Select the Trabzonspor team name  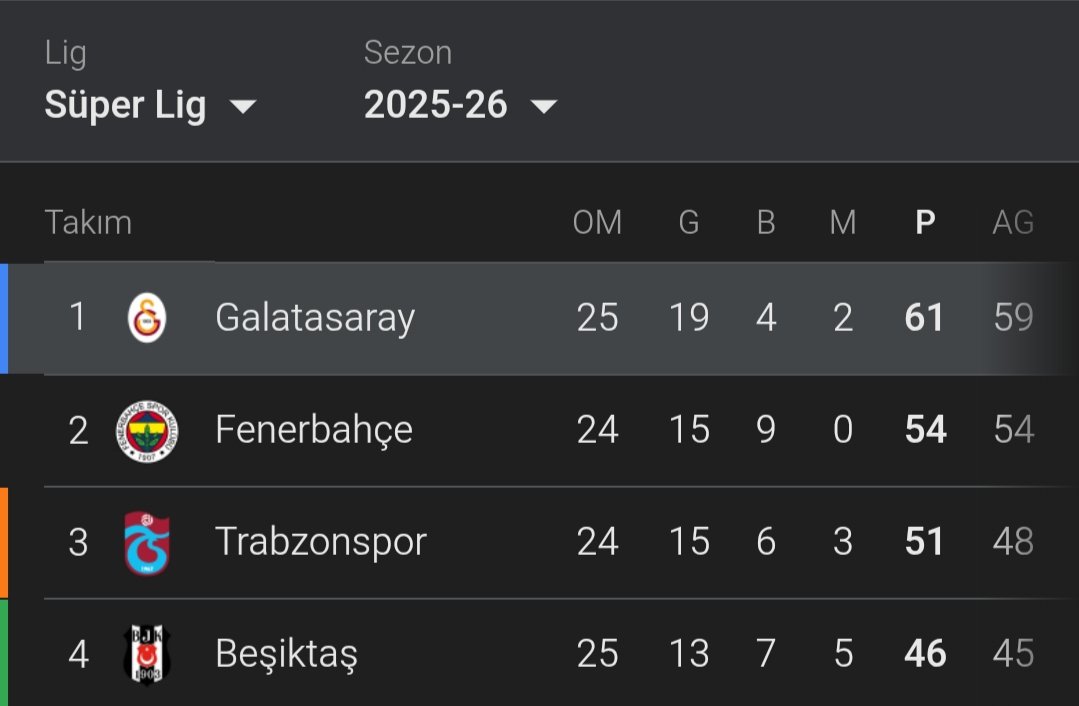click(321, 542)
